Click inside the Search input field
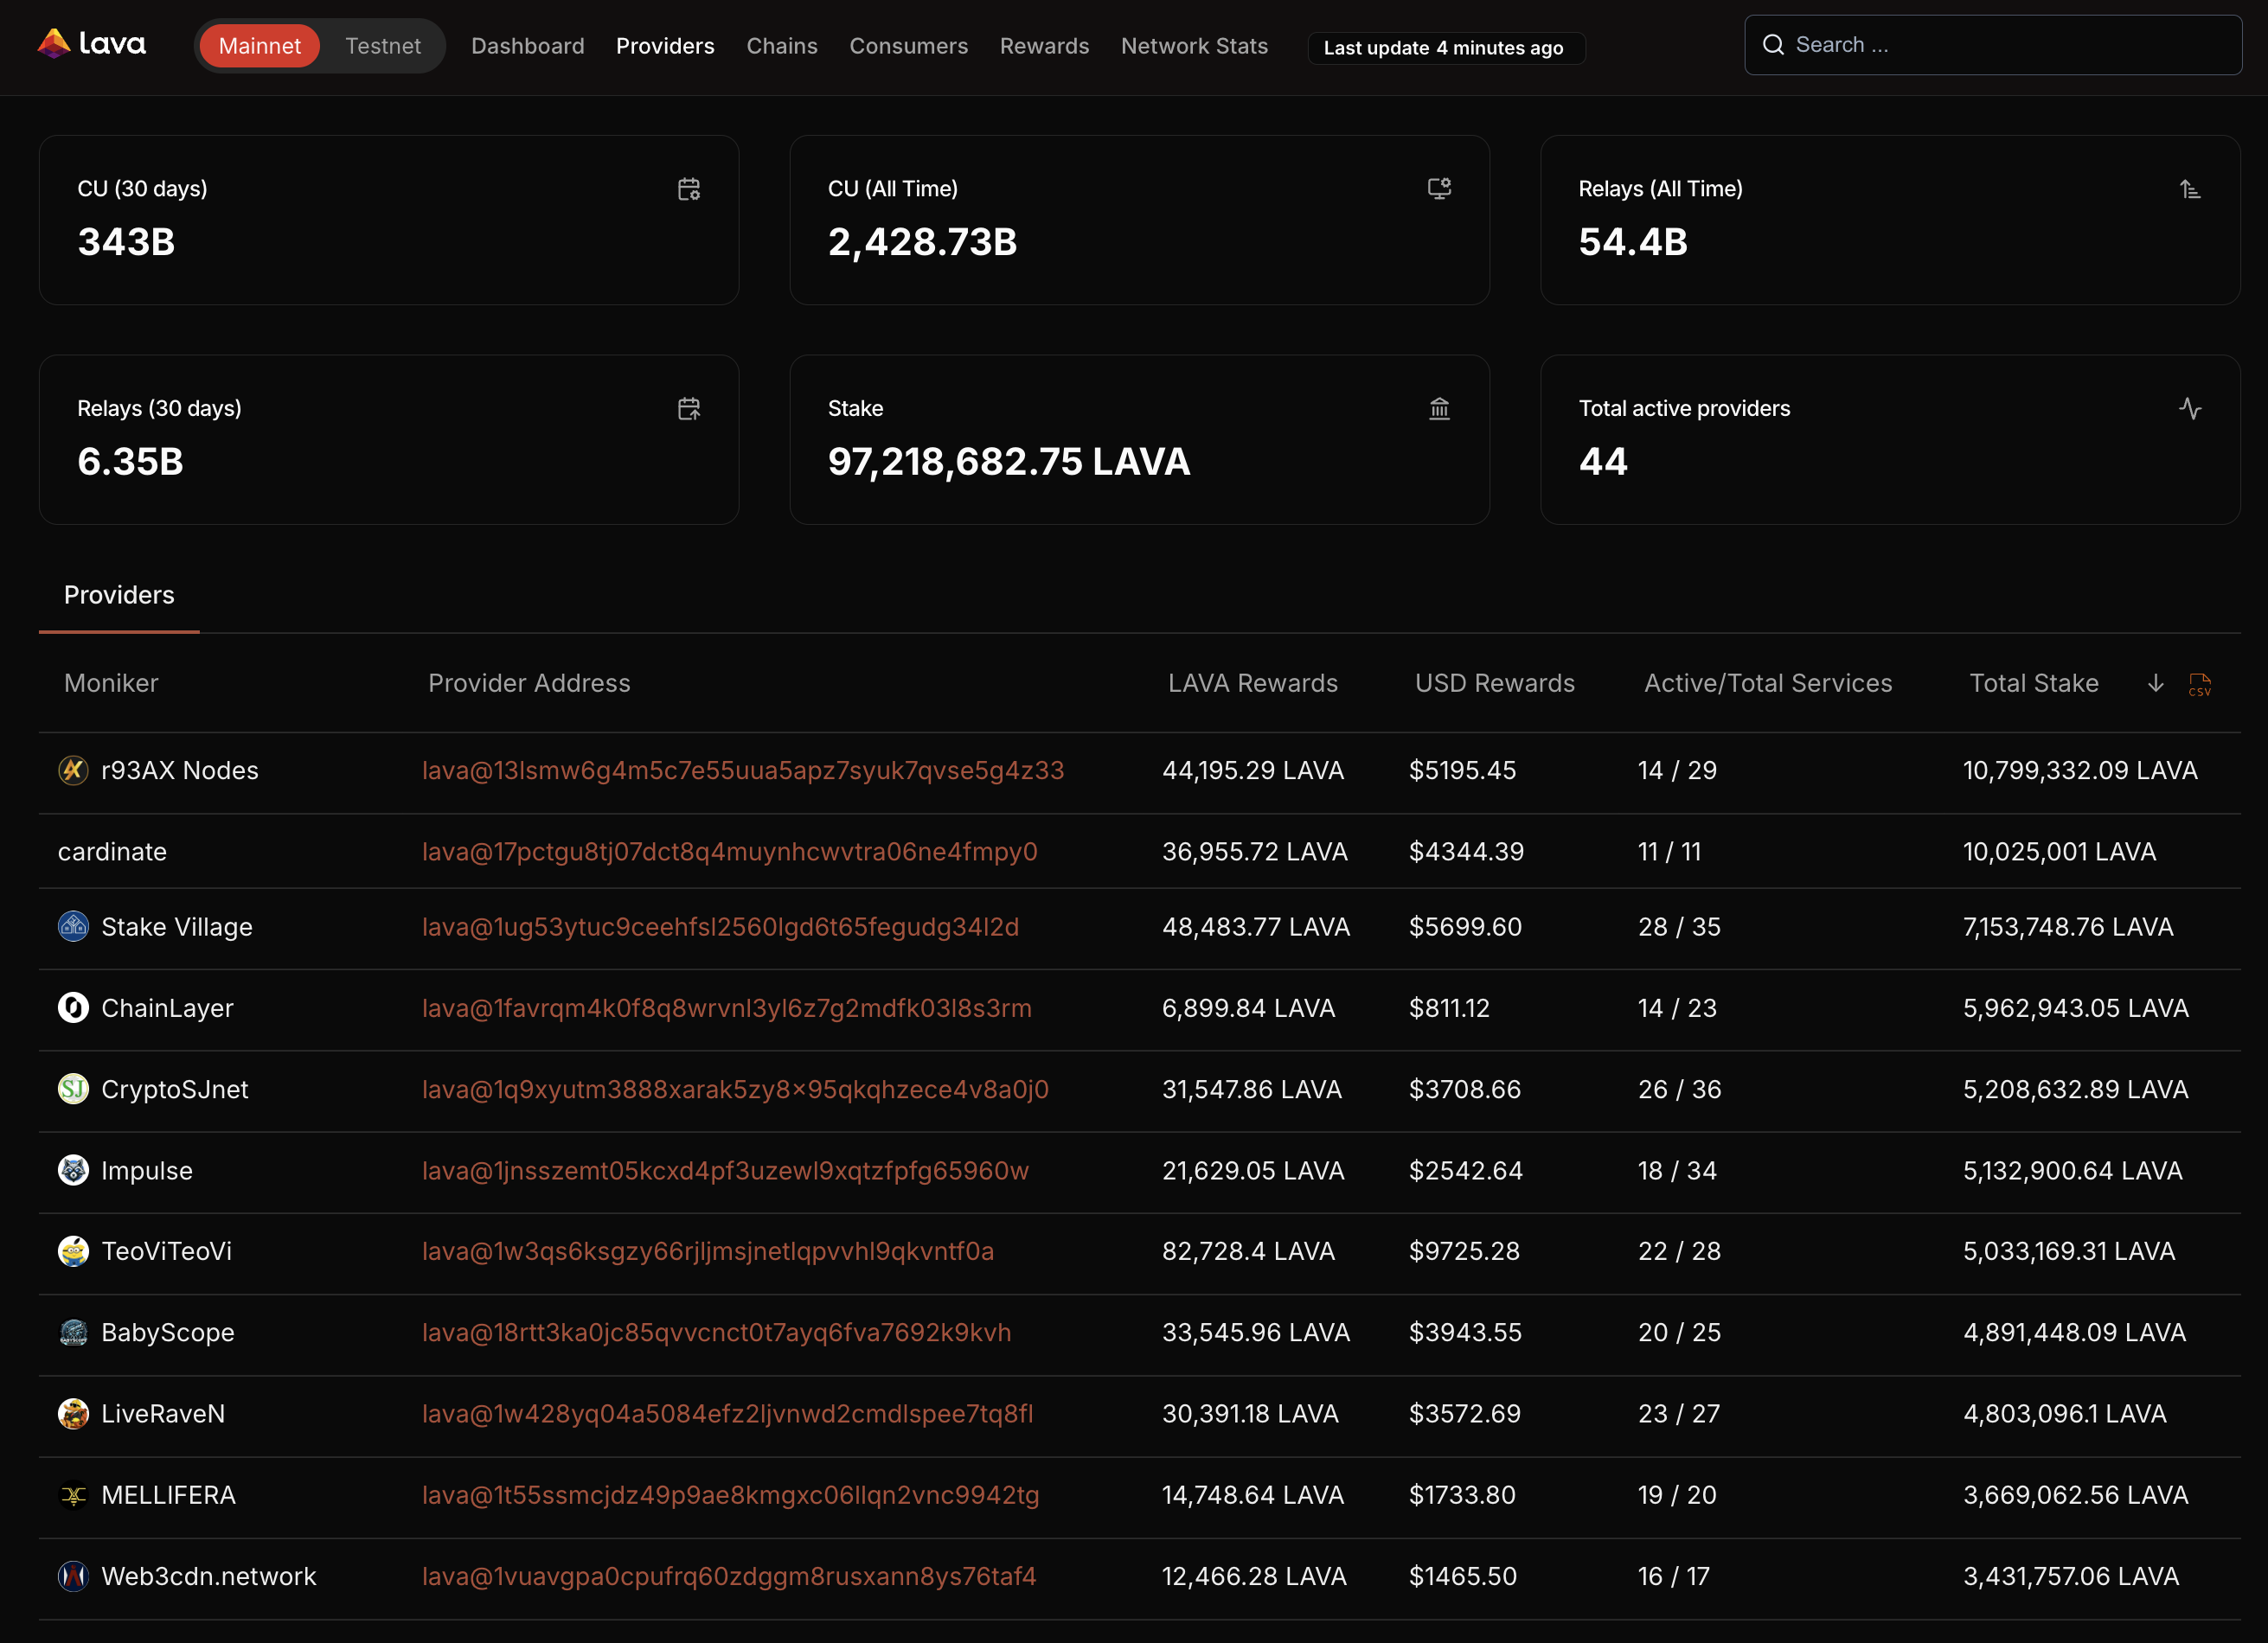The image size is (2268, 1643). coord(1990,44)
